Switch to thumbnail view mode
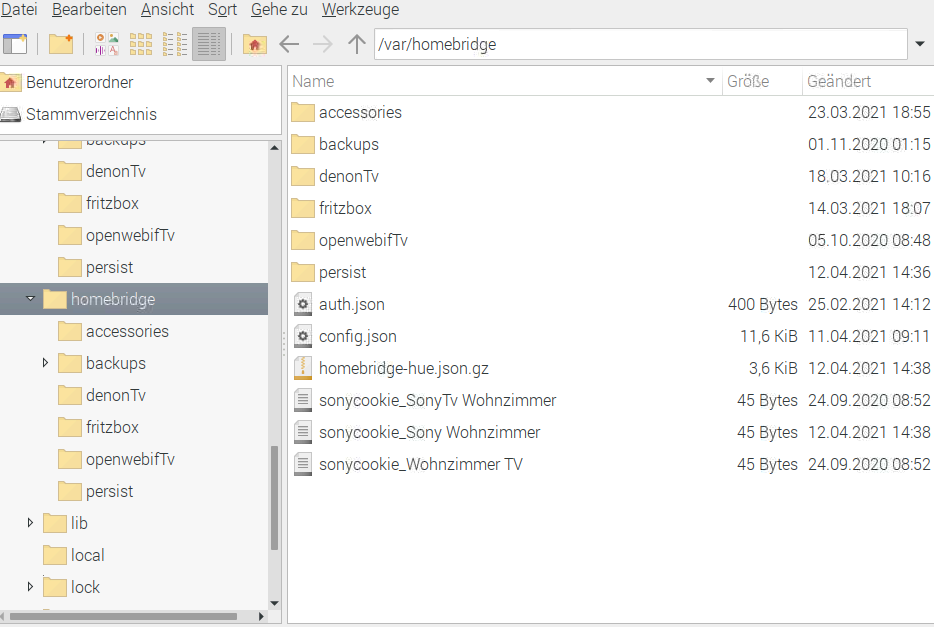934x627 pixels. tap(141, 44)
